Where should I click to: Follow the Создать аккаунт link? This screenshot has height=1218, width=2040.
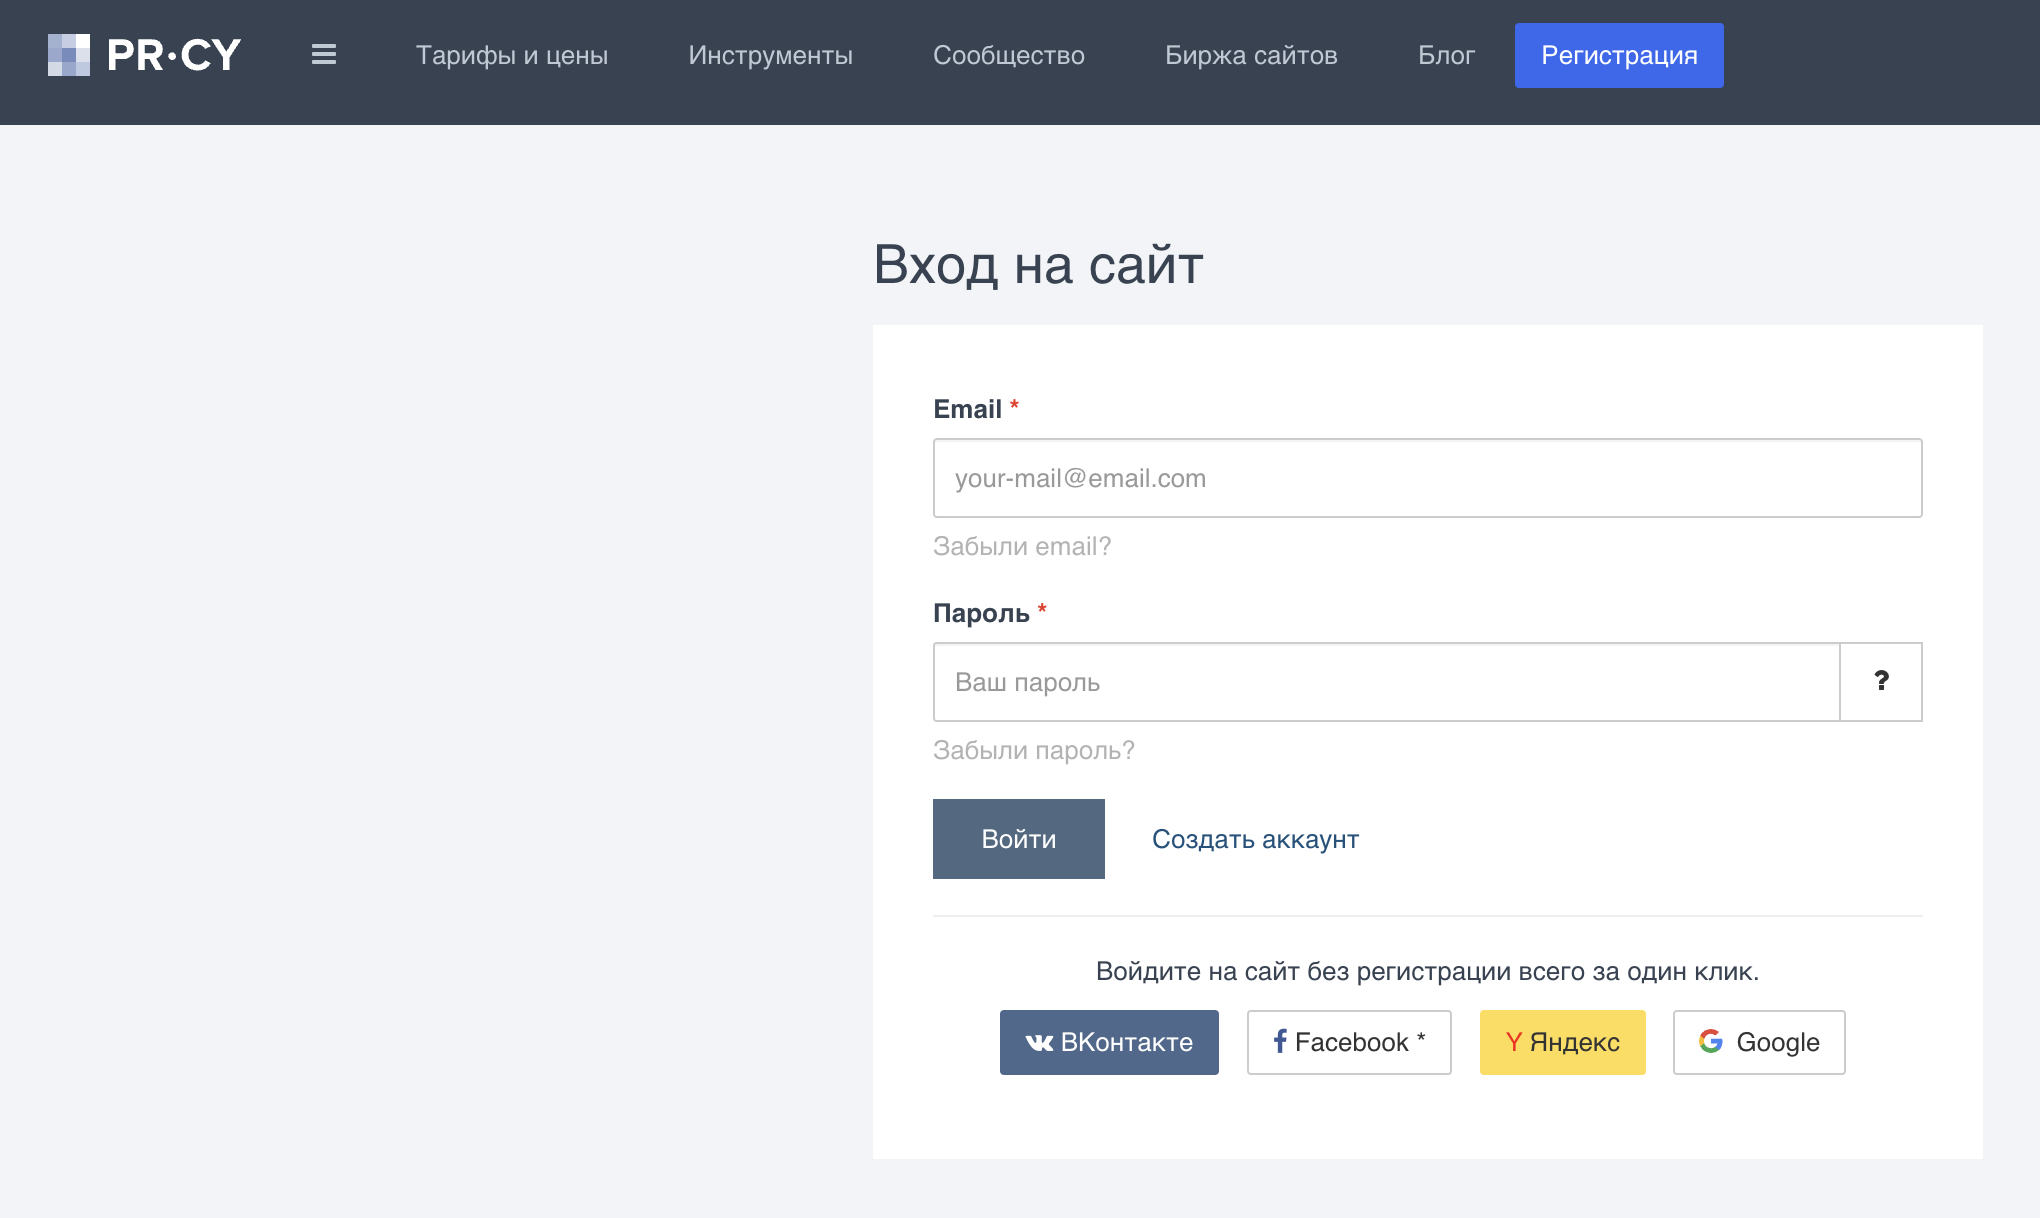point(1254,839)
